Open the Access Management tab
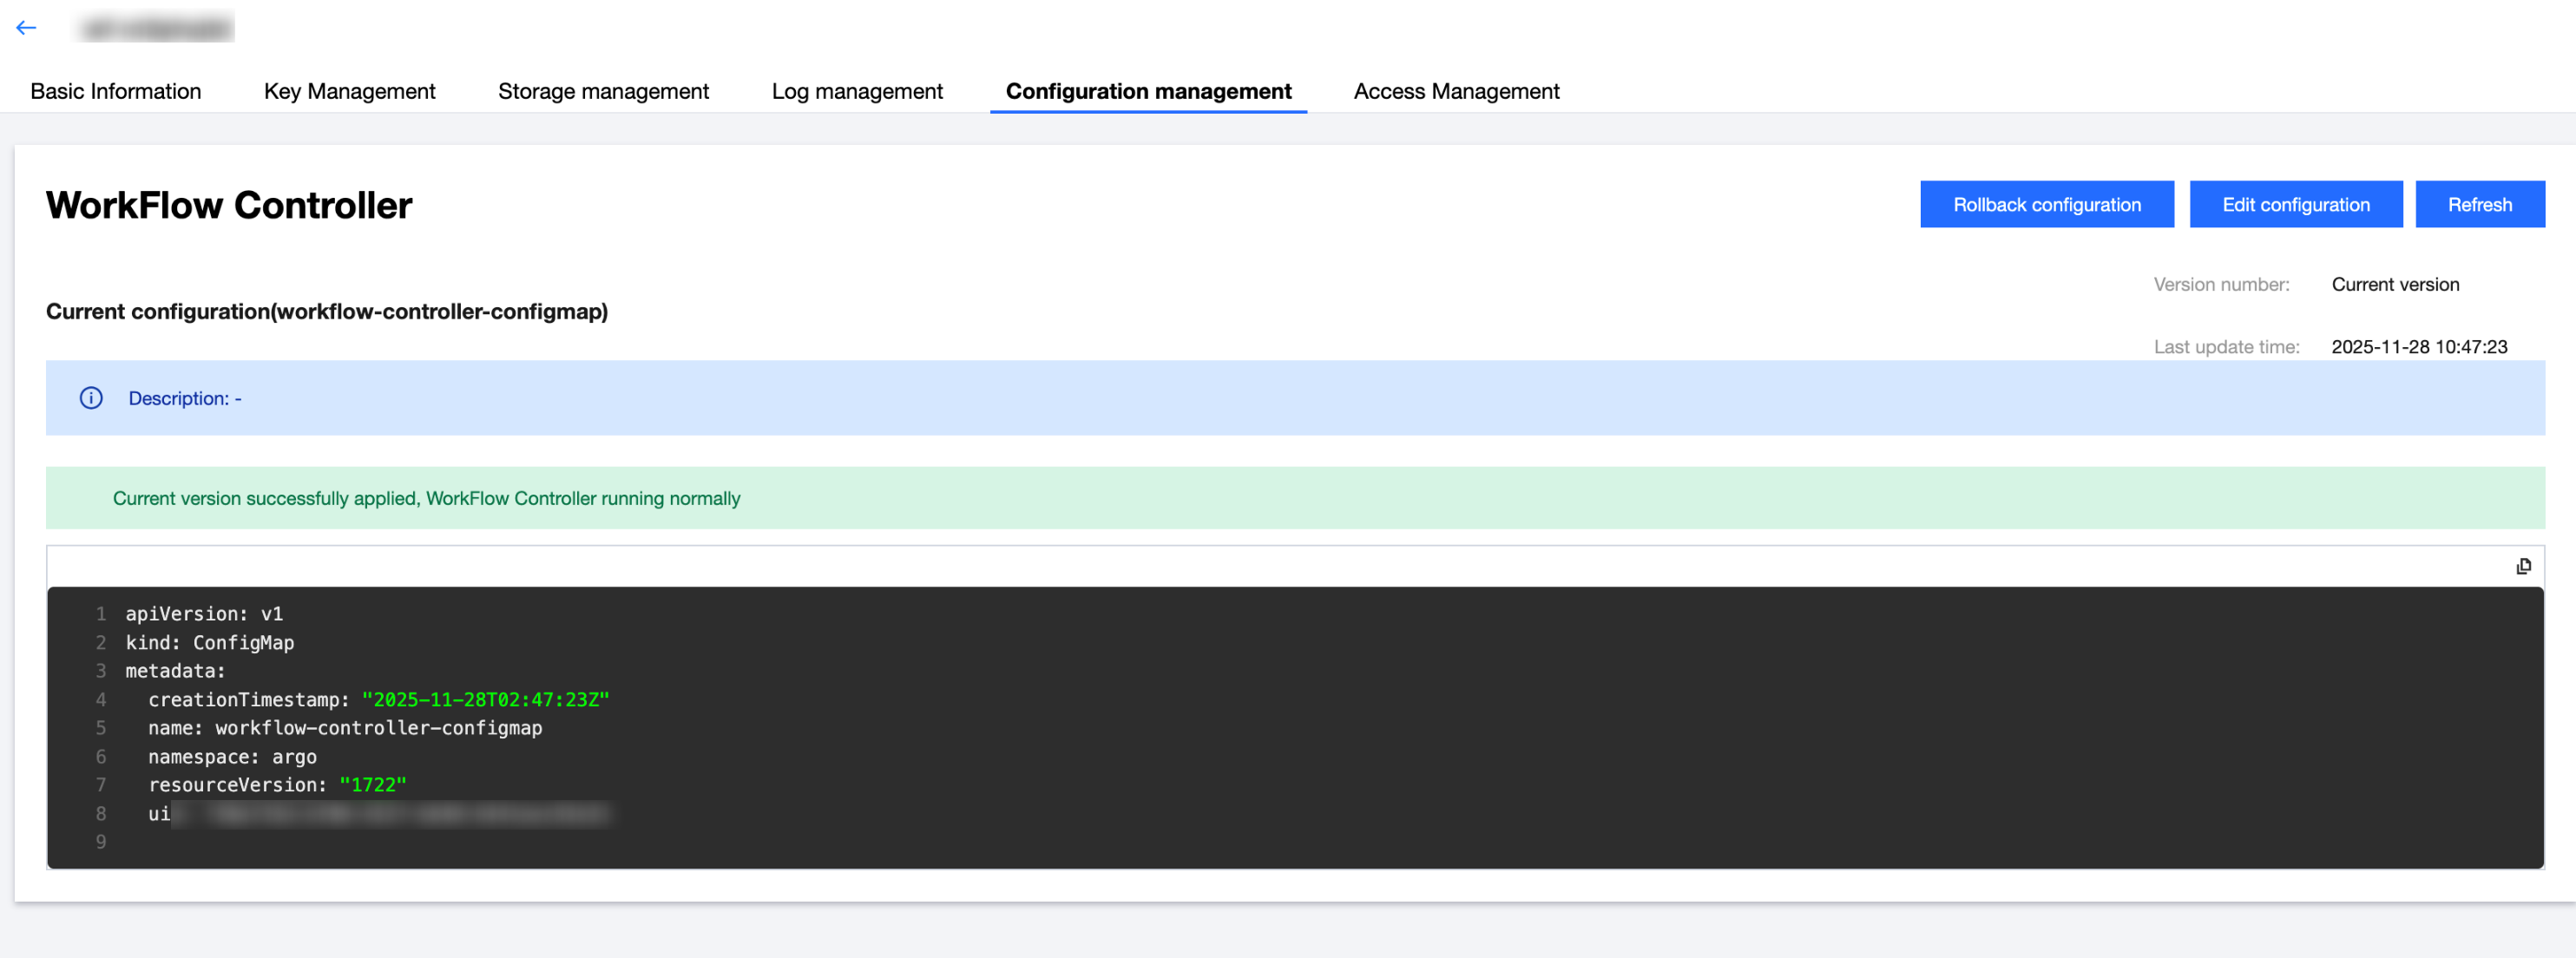Screen dimensions: 2576x958 pyautogui.click(x=1456, y=91)
